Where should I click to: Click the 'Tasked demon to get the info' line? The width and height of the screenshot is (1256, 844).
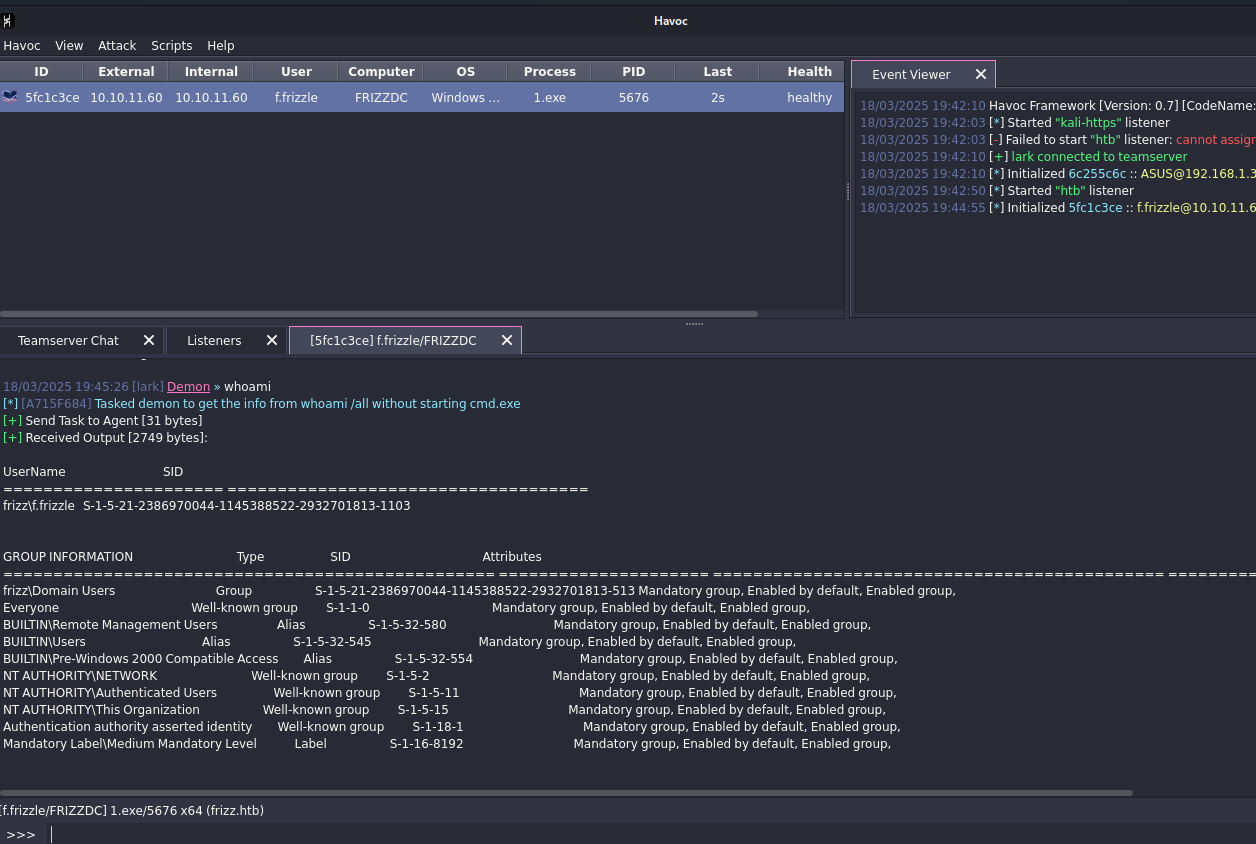261,403
